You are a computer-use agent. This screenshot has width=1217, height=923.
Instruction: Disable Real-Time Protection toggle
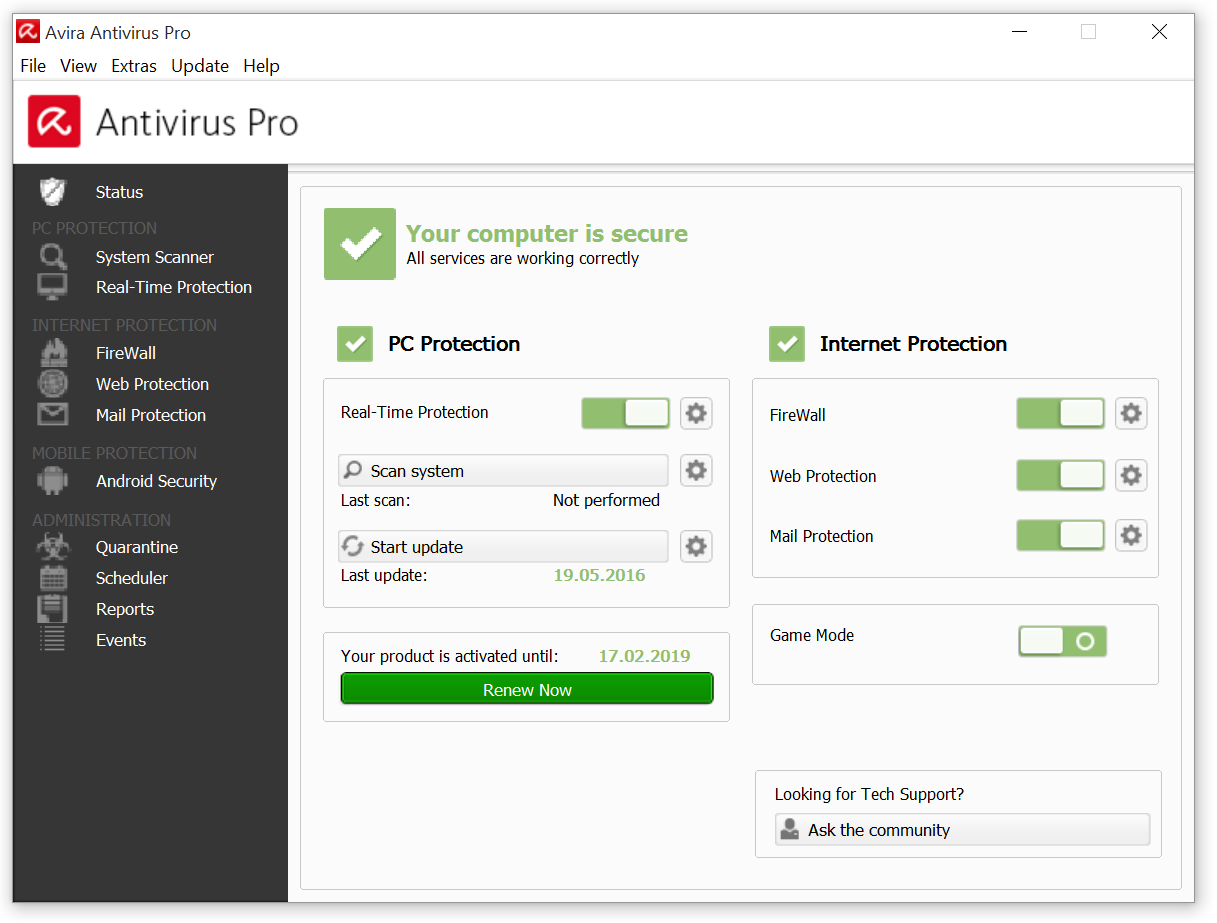coord(625,412)
